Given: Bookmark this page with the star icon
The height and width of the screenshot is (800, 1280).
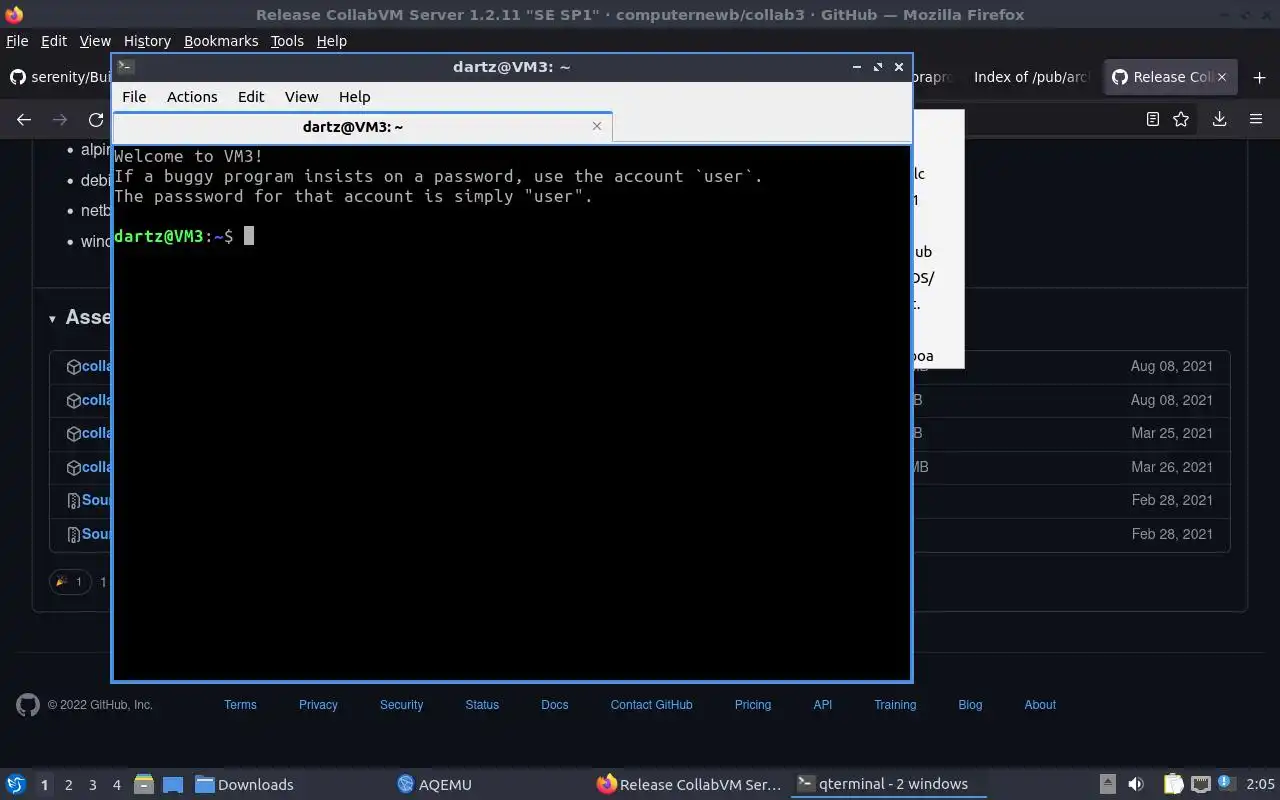Looking at the screenshot, I should point(1181,119).
